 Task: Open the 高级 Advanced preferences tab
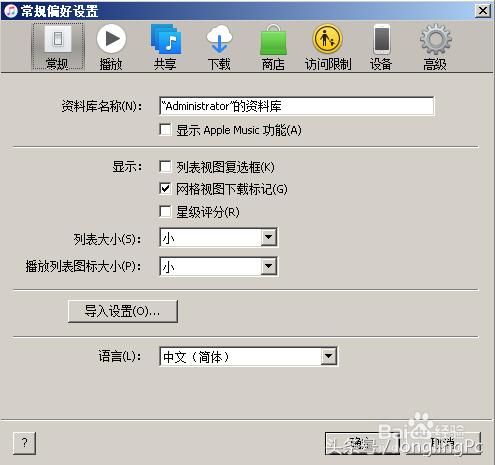tap(435, 47)
